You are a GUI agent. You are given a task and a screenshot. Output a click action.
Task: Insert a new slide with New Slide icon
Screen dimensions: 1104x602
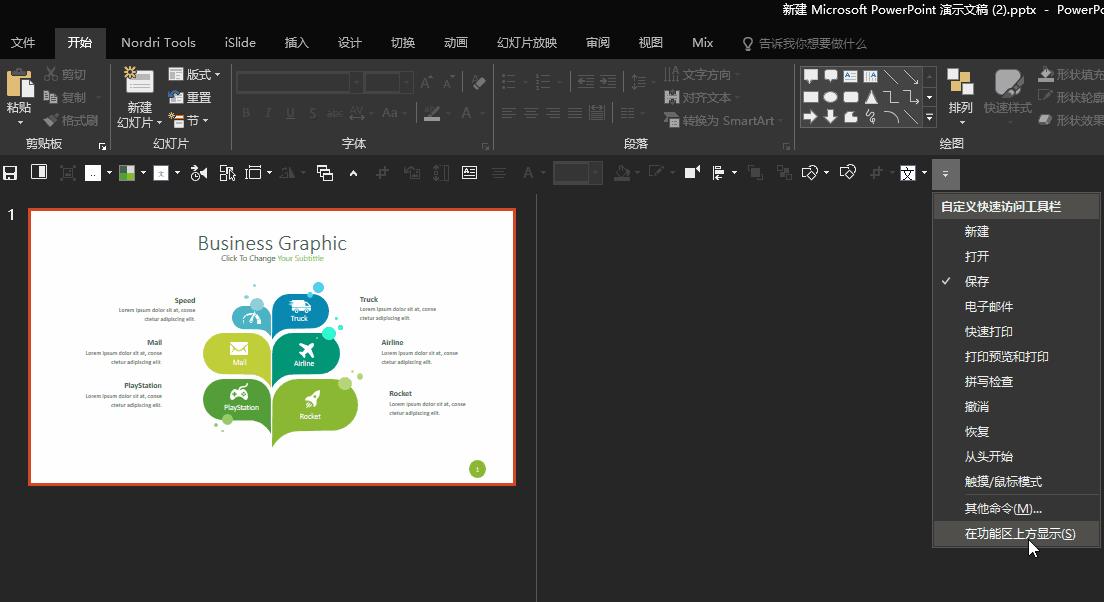138,86
